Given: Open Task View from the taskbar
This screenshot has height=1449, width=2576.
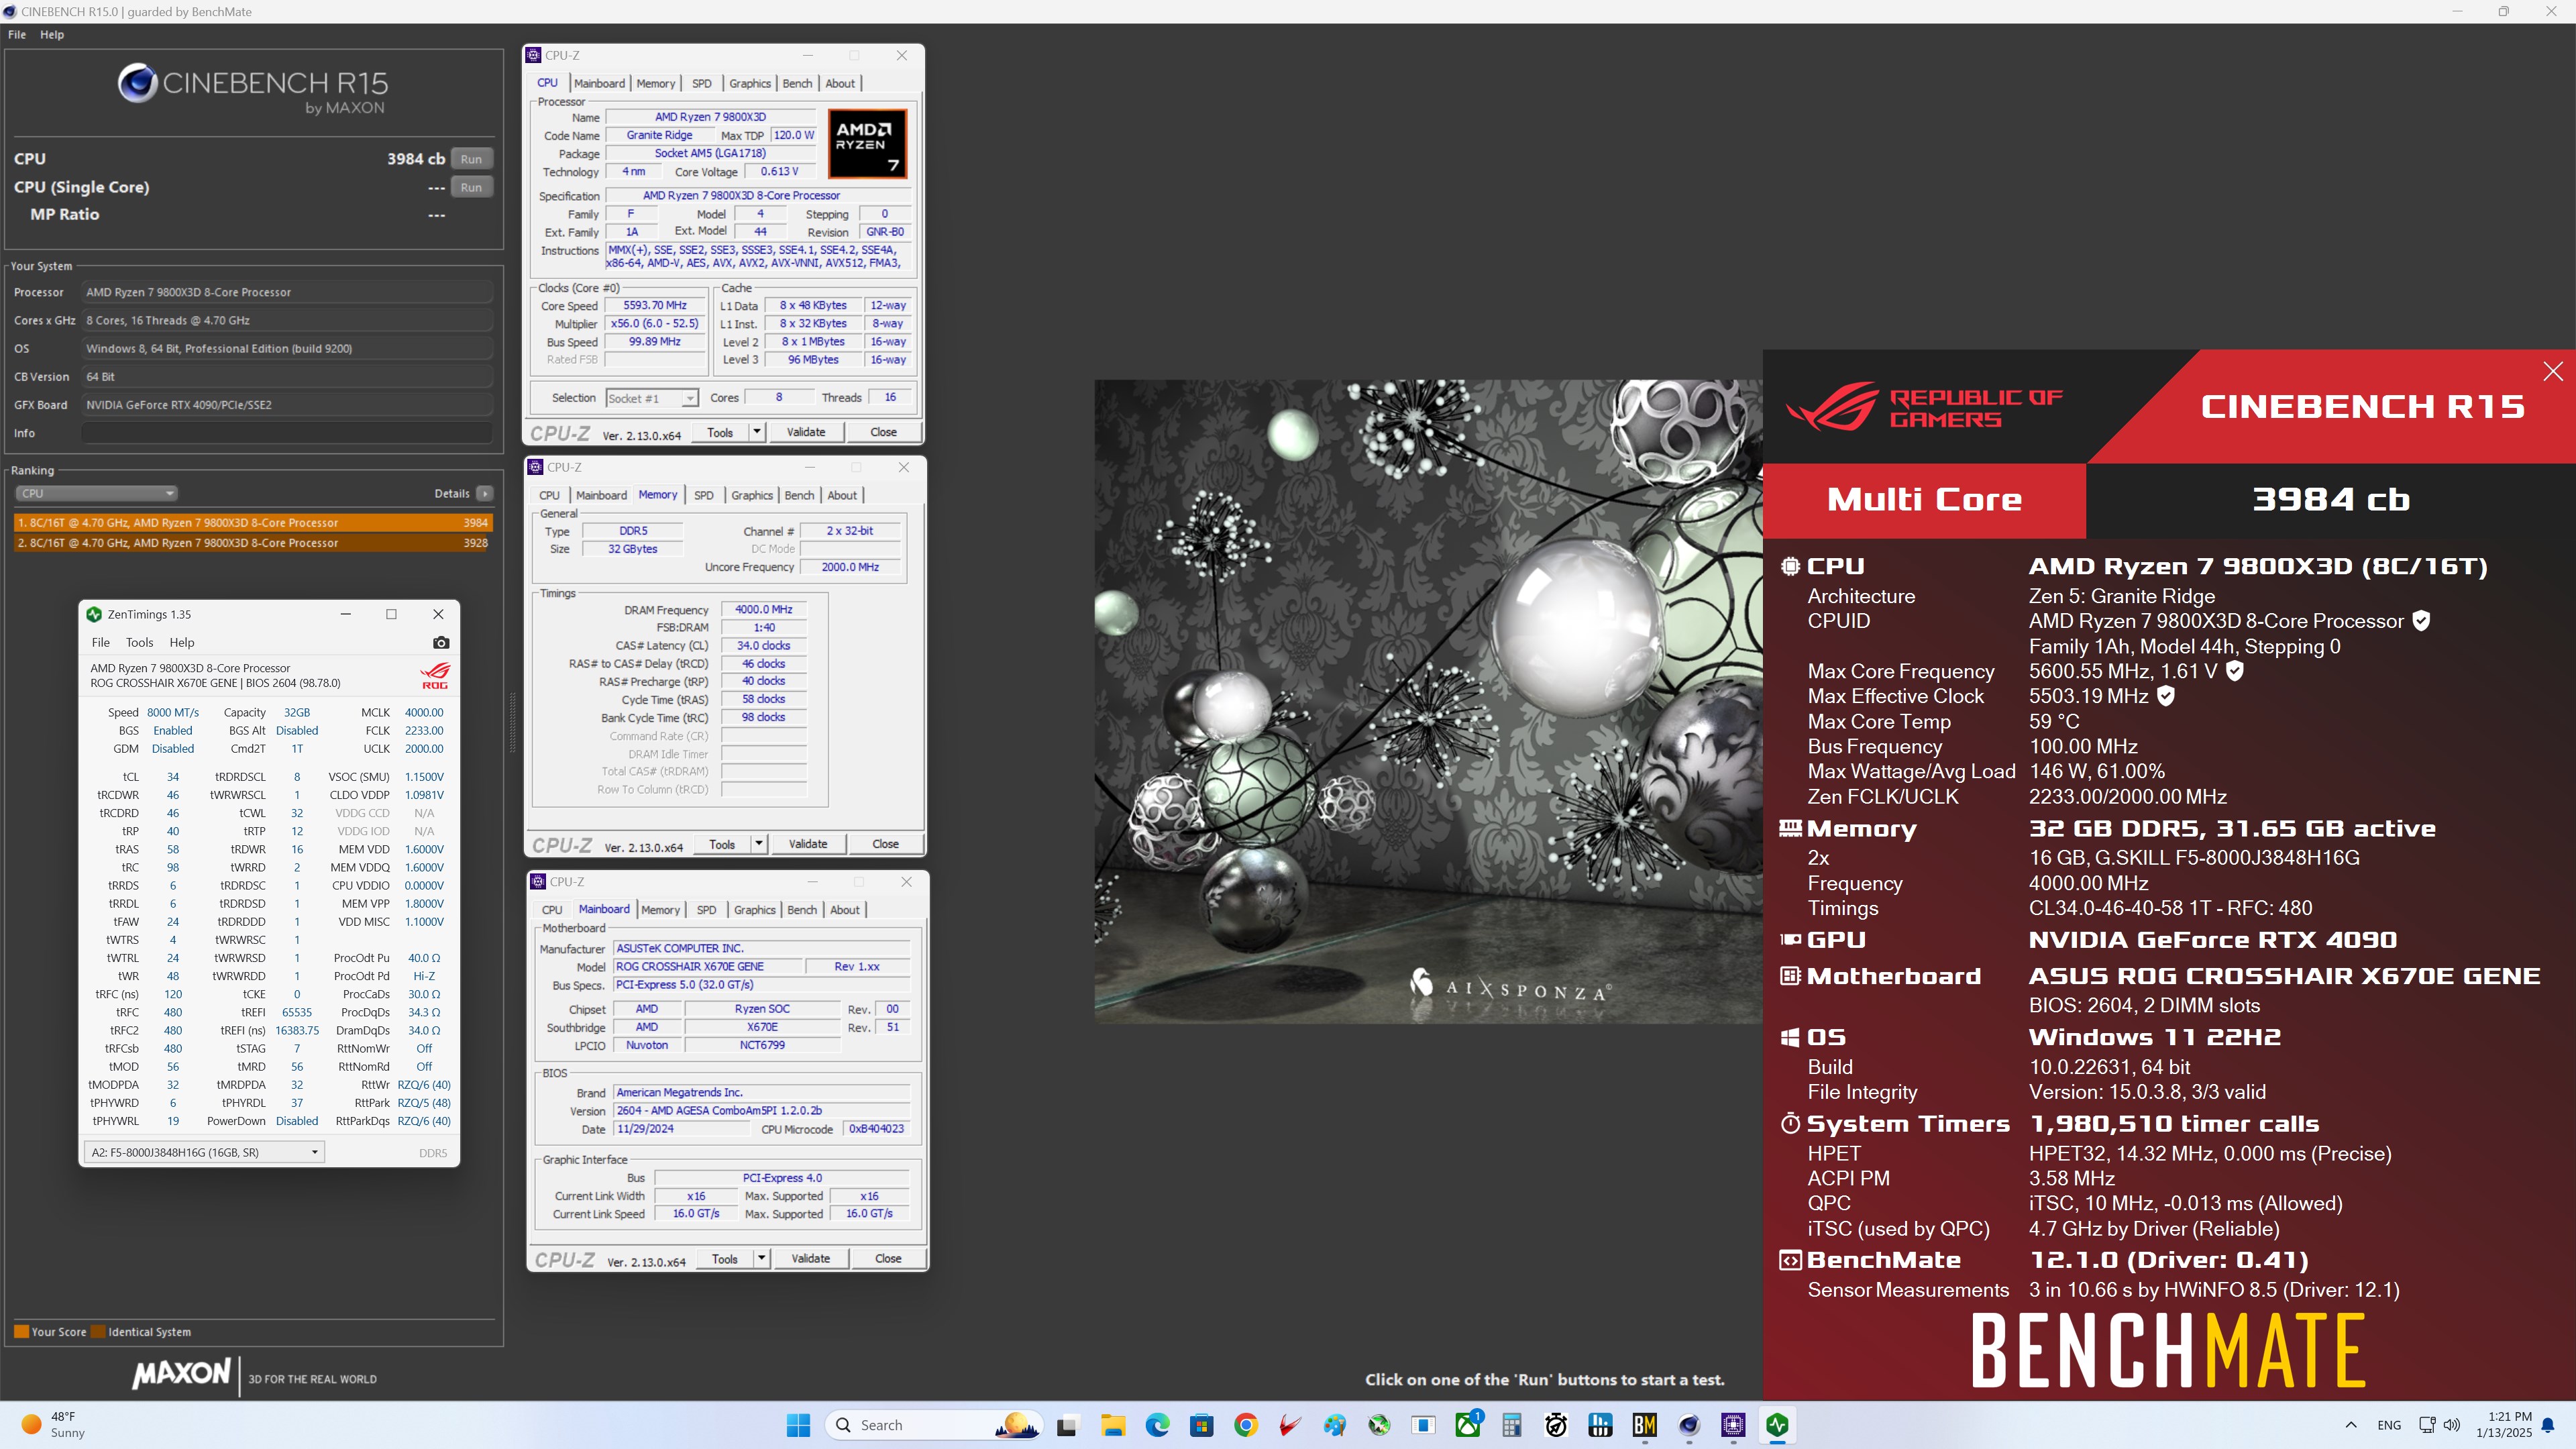Looking at the screenshot, I should point(1067,1425).
